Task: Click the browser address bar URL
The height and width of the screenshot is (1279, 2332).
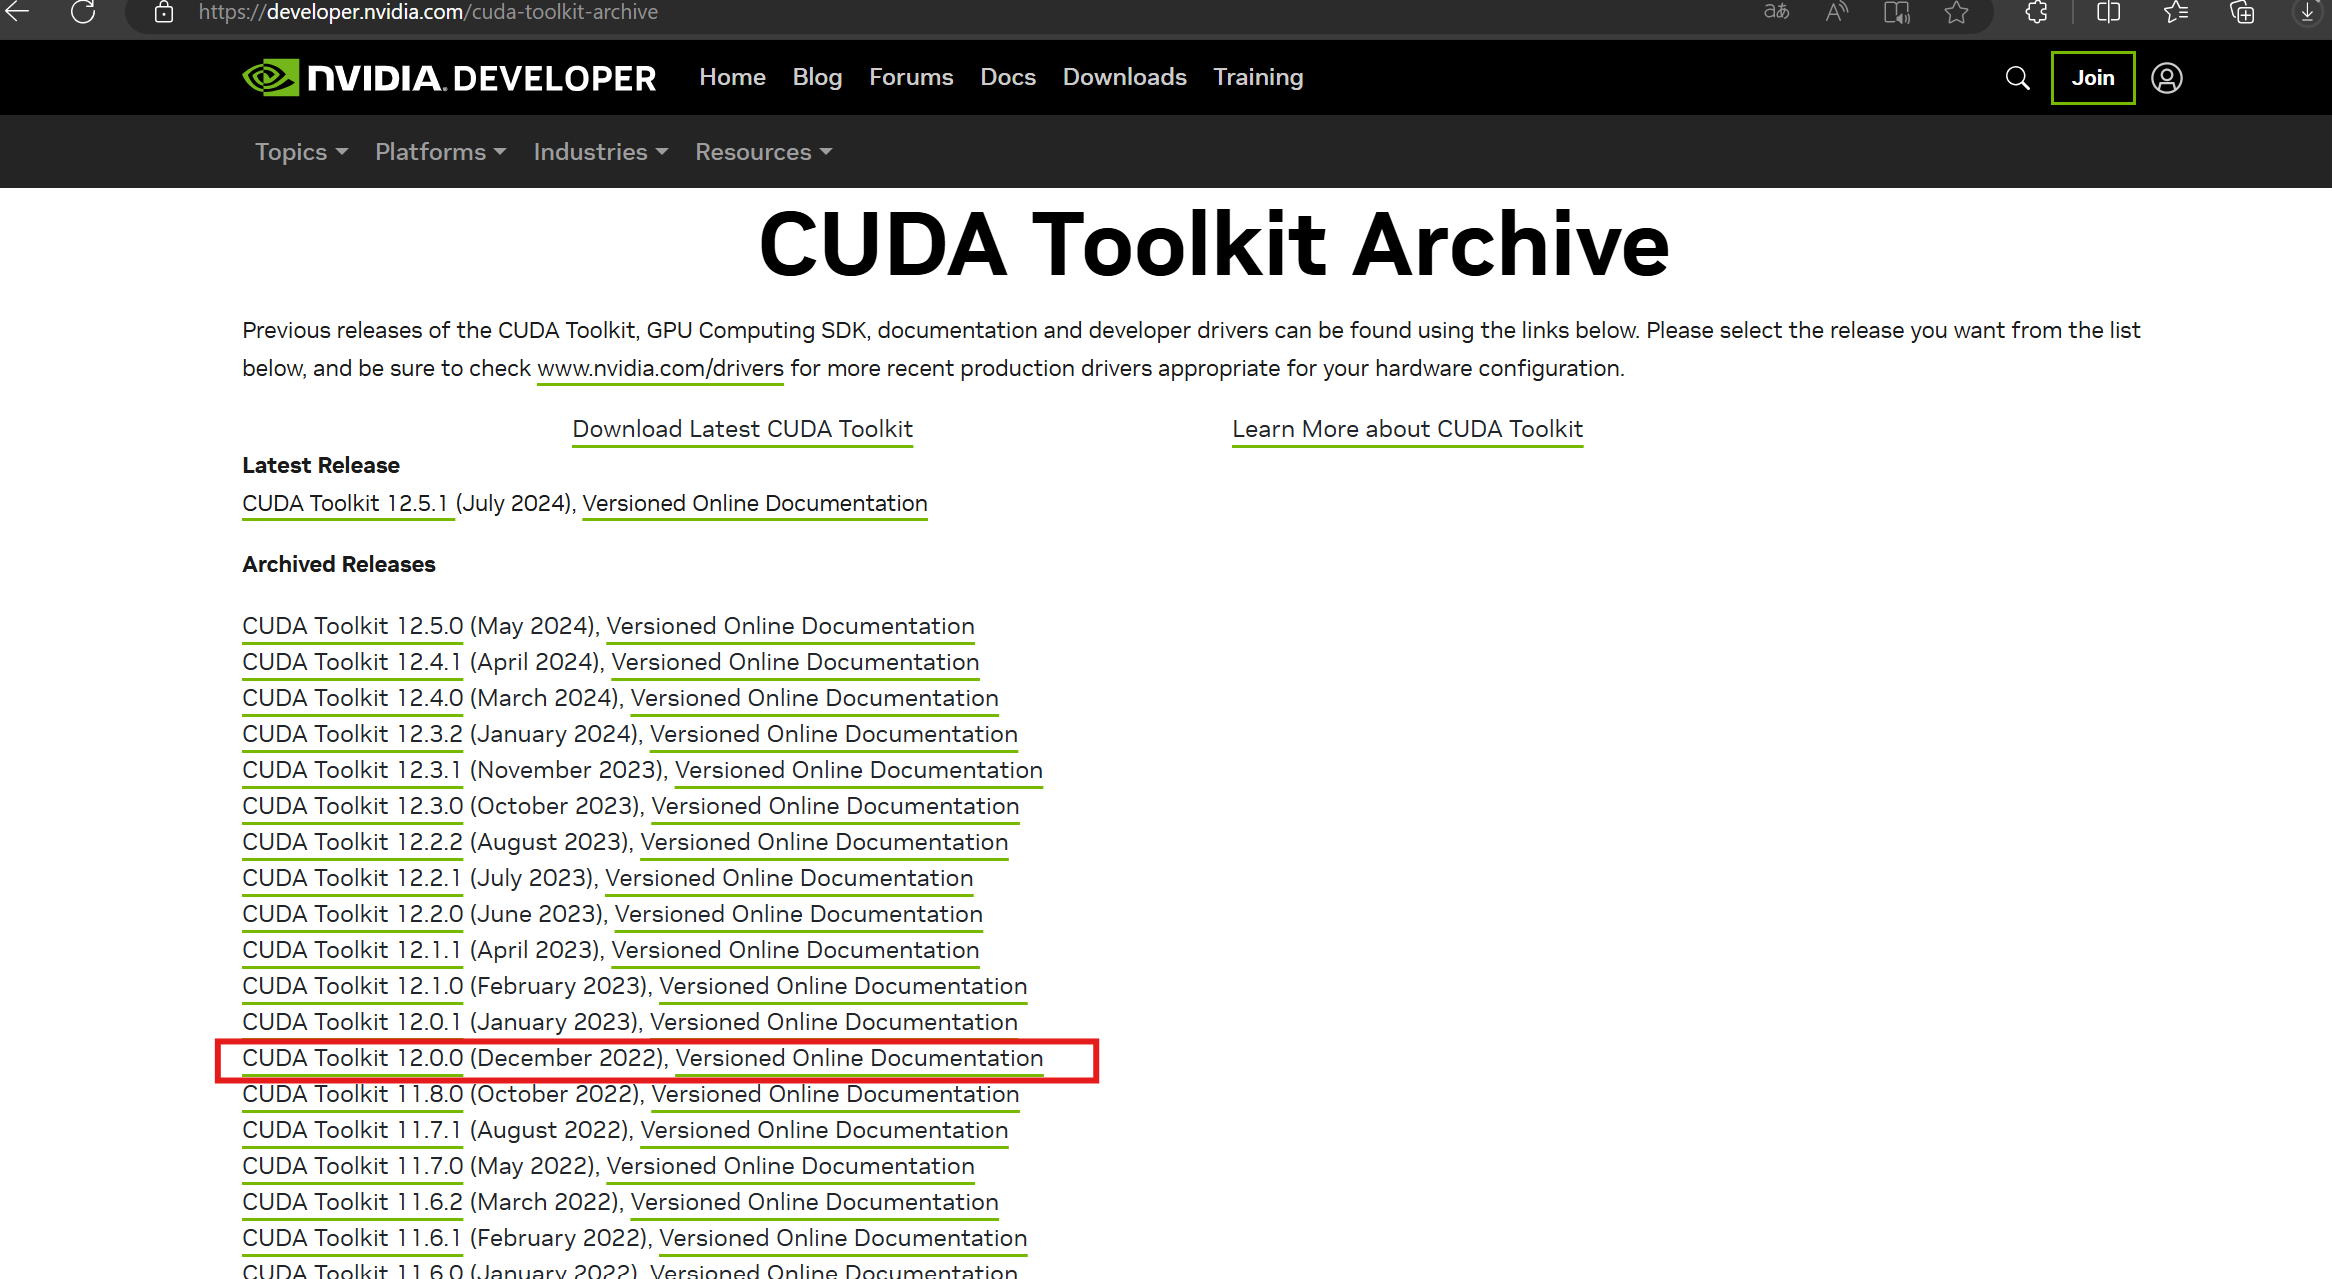Action: coord(428,12)
